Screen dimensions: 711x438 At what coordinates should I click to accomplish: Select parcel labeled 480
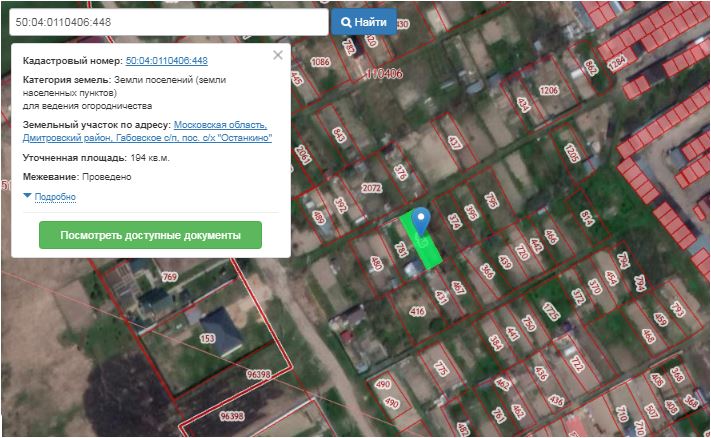[x=376, y=263]
